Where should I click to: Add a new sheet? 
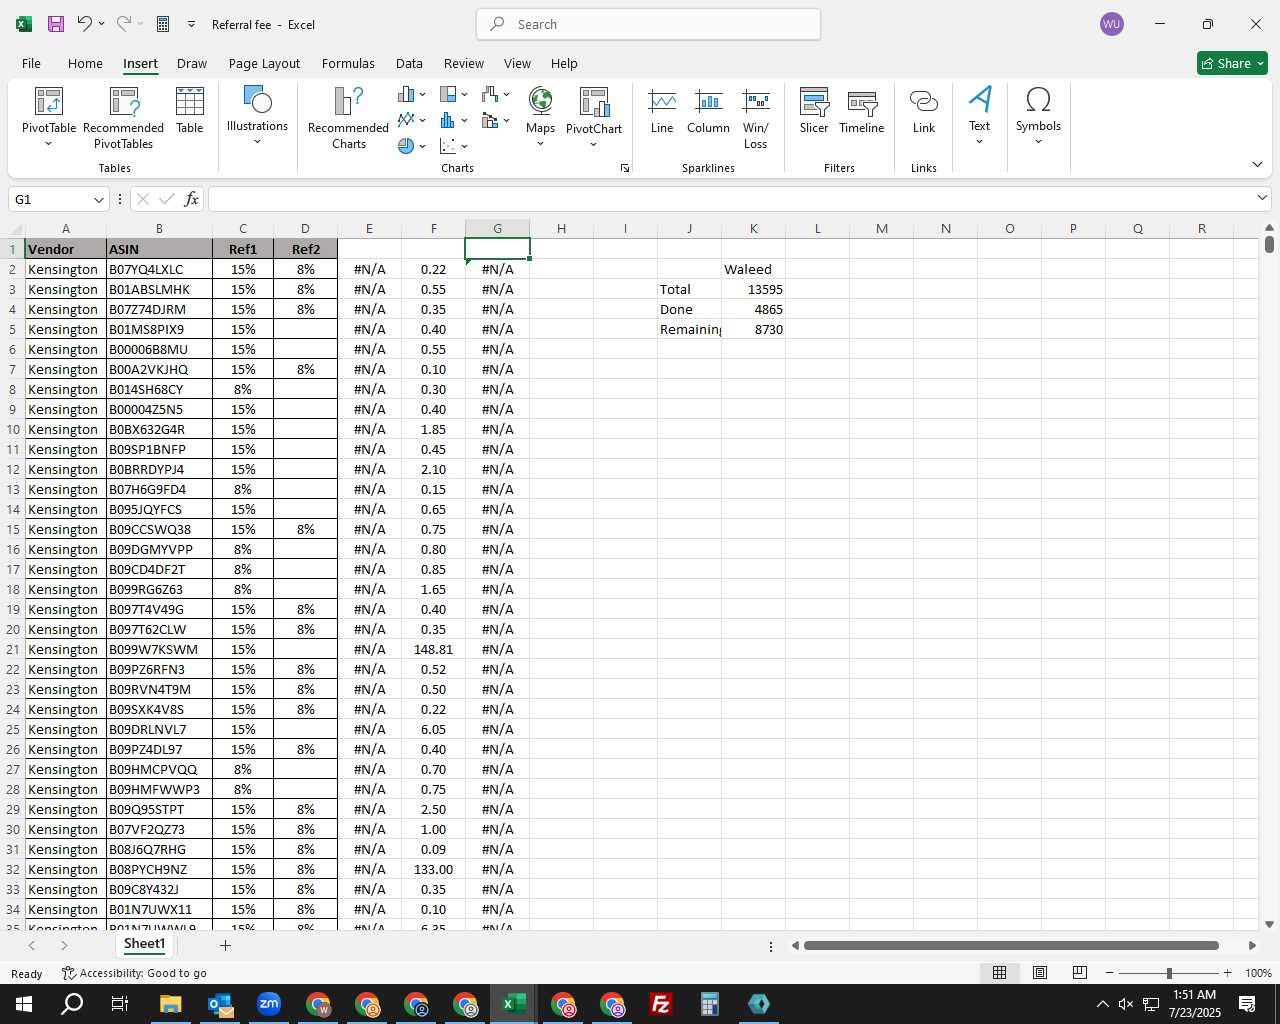[225, 945]
